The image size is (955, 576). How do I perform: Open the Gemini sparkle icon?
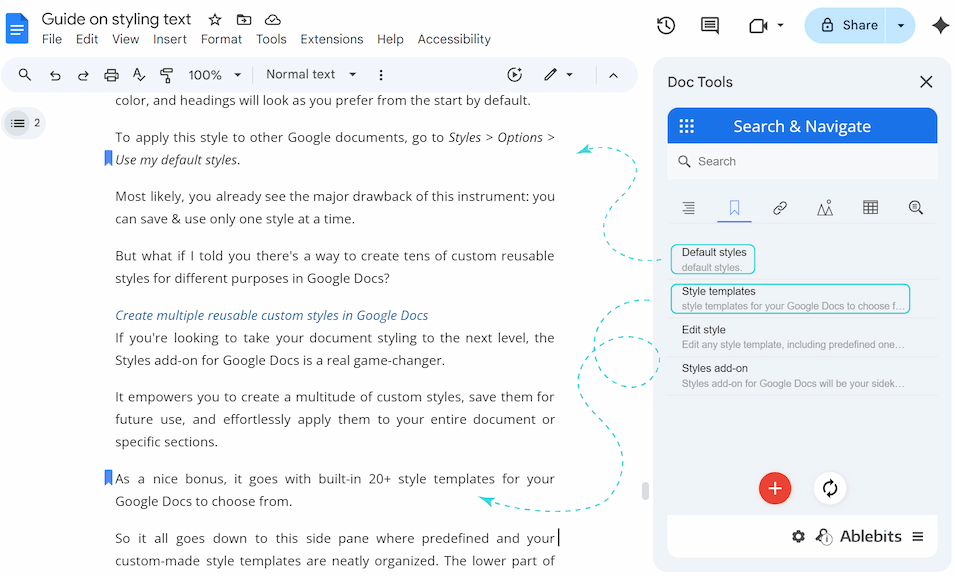pyautogui.click(x=940, y=26)
